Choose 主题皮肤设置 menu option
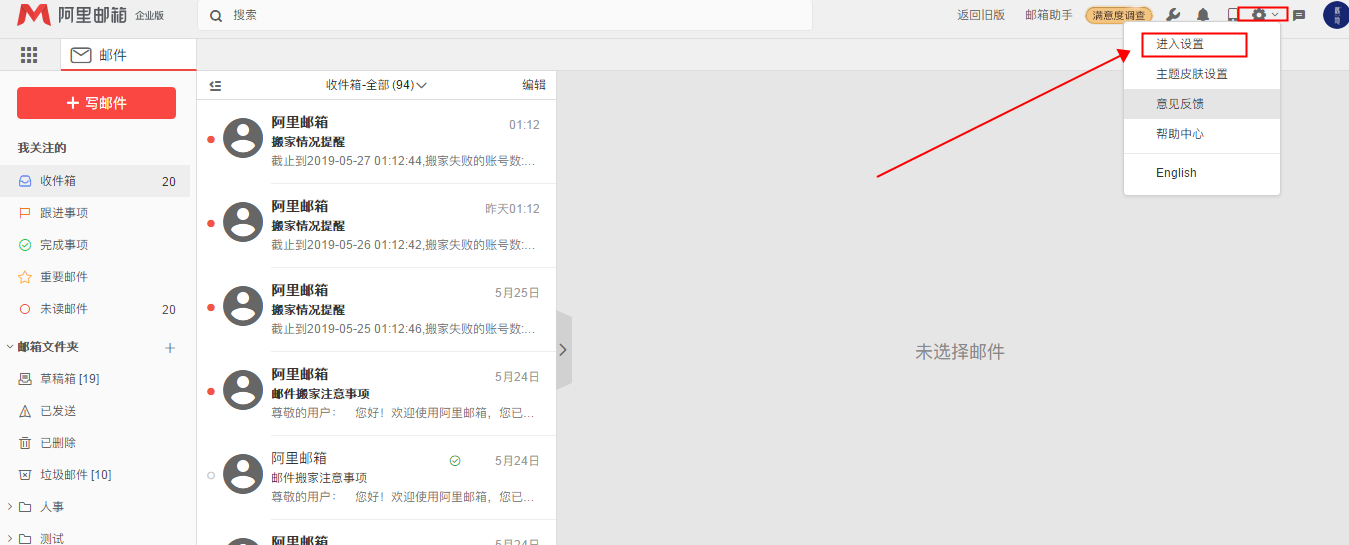The image size is (1349, 545). point(1191,74)
